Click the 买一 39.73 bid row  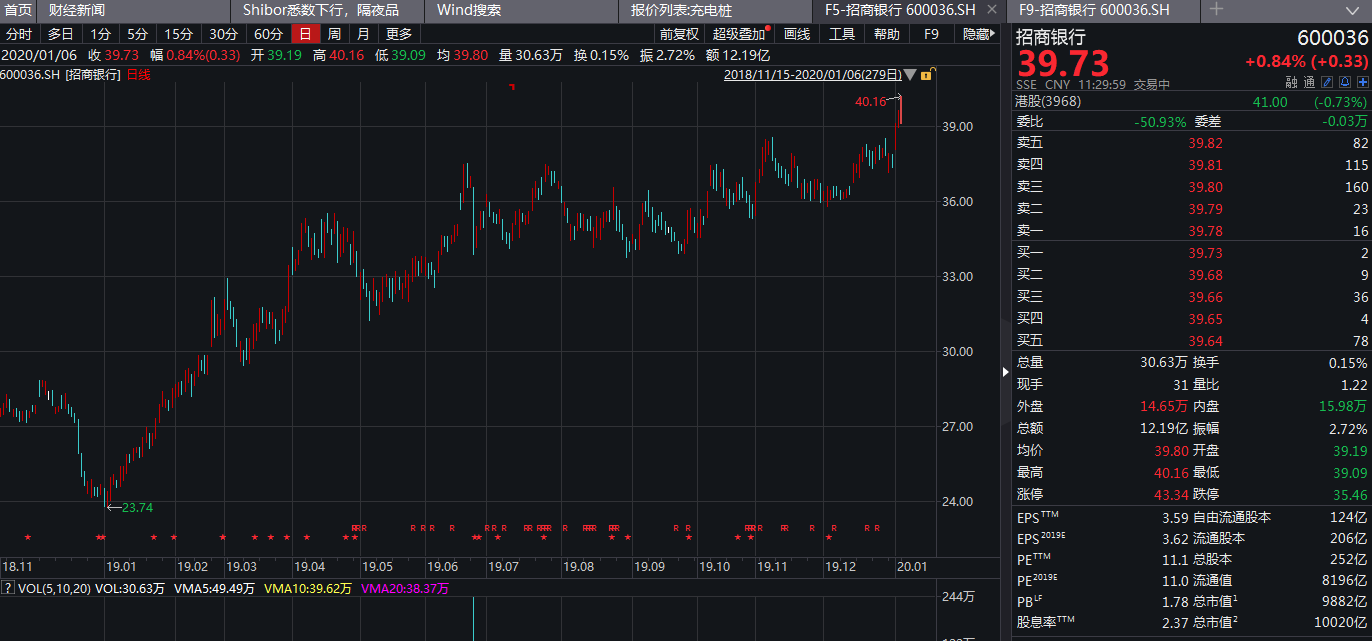point(1190,253)
